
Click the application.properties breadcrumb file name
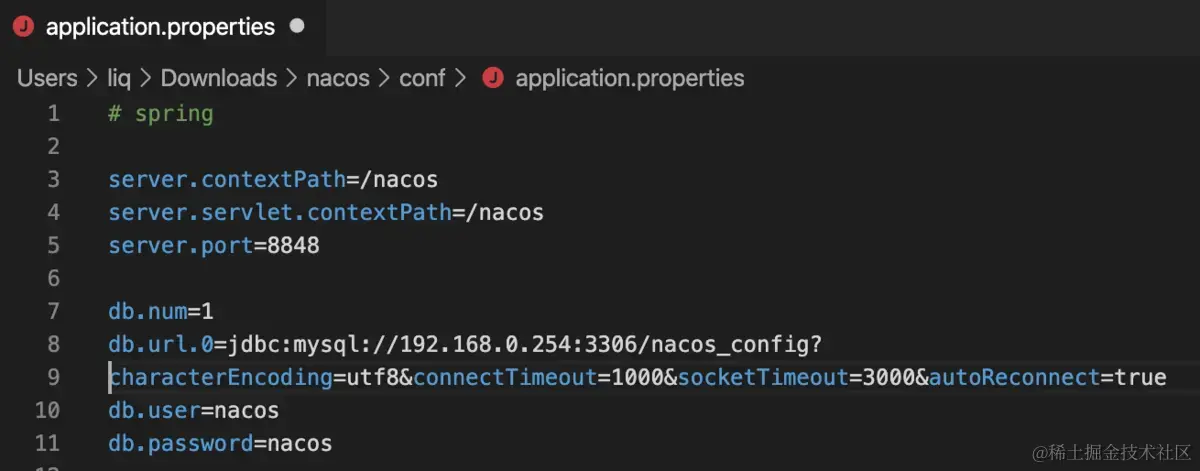coord(630,78)
